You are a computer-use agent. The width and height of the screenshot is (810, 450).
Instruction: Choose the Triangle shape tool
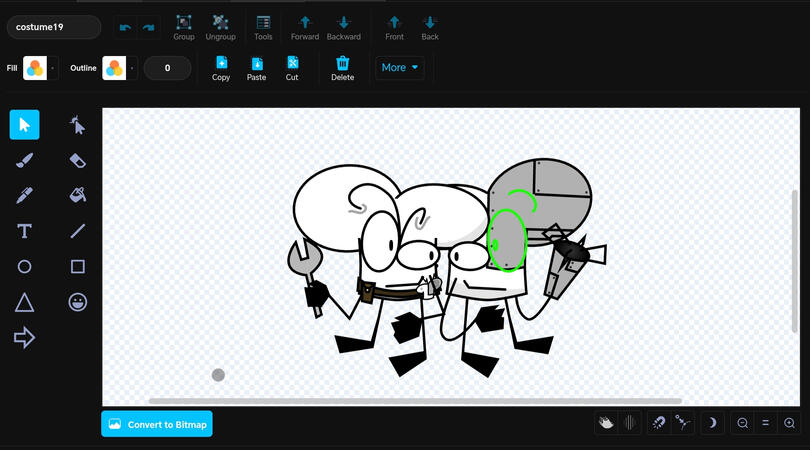(25, 302)
